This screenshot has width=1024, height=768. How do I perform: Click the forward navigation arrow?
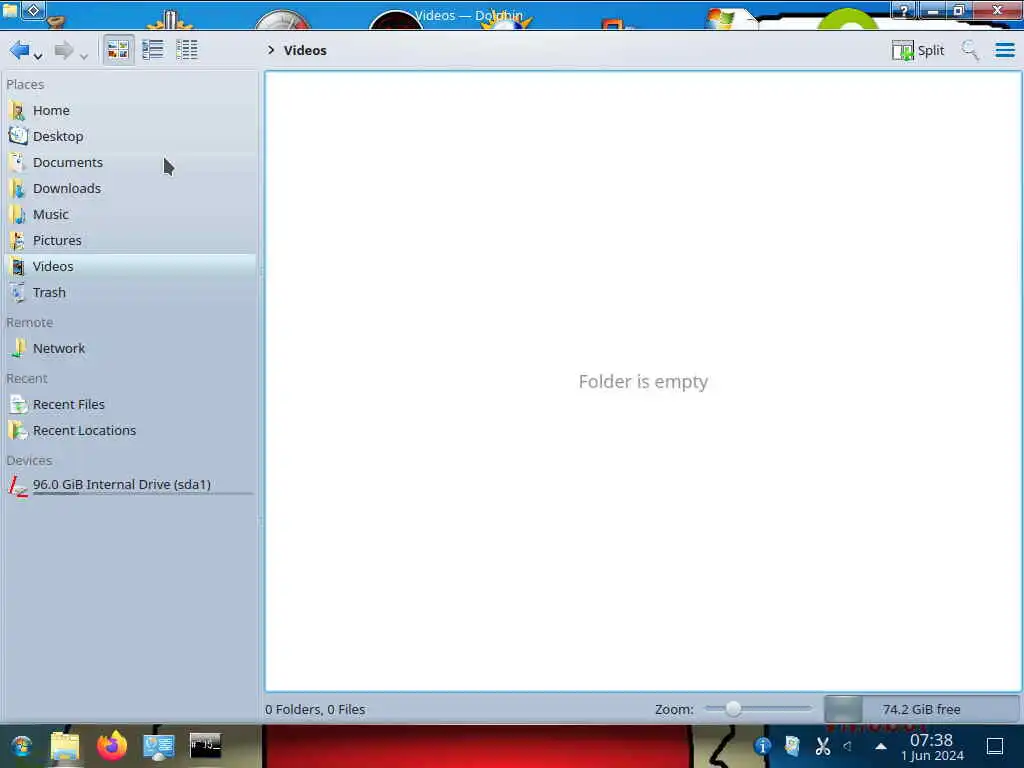point(64,50)
